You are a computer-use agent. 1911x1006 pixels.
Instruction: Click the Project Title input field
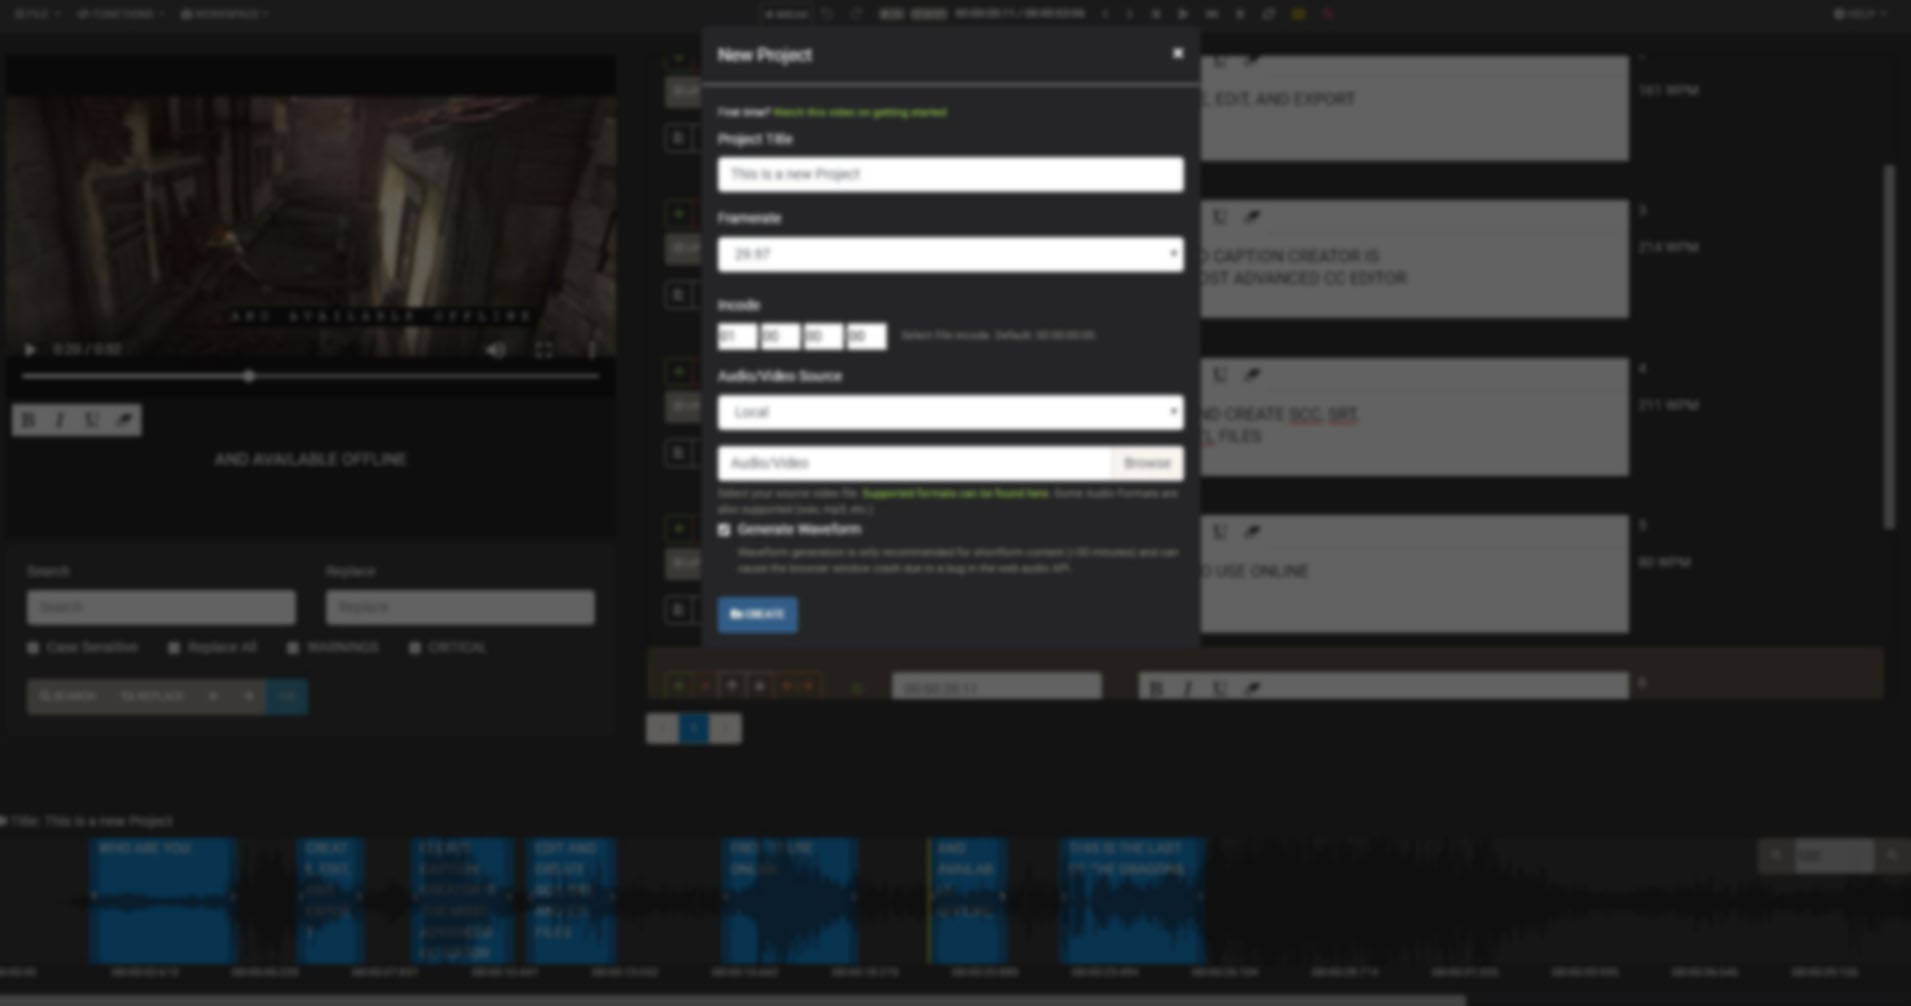[950, 174]
